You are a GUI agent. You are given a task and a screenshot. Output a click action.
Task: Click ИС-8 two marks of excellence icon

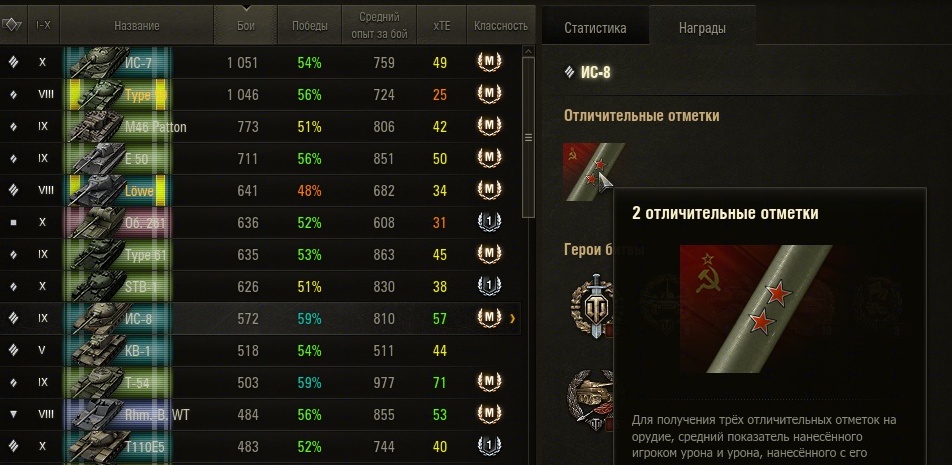point(593,172)
